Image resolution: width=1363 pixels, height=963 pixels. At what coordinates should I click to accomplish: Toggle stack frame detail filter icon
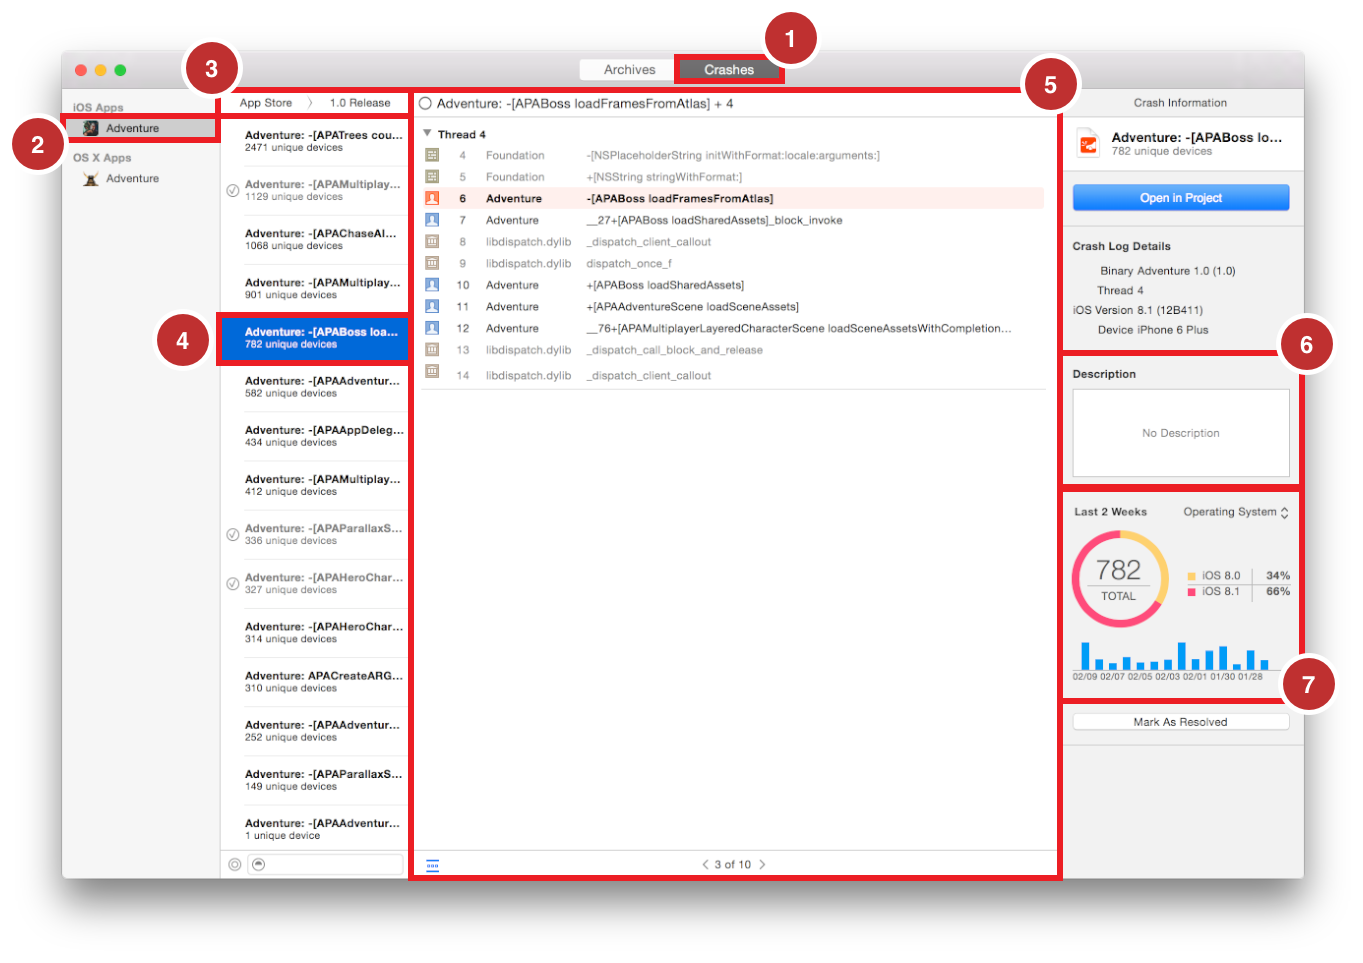pyautogui.click(x=432, y=865)
